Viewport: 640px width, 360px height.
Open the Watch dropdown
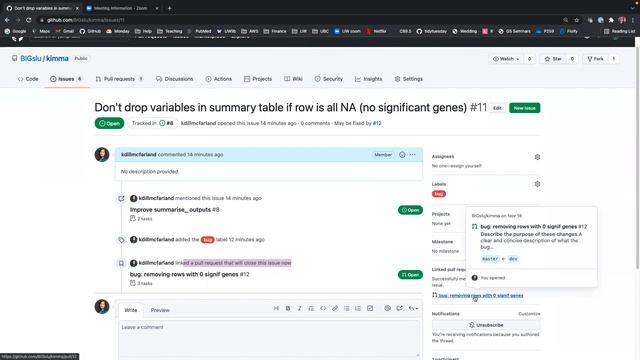506,59
